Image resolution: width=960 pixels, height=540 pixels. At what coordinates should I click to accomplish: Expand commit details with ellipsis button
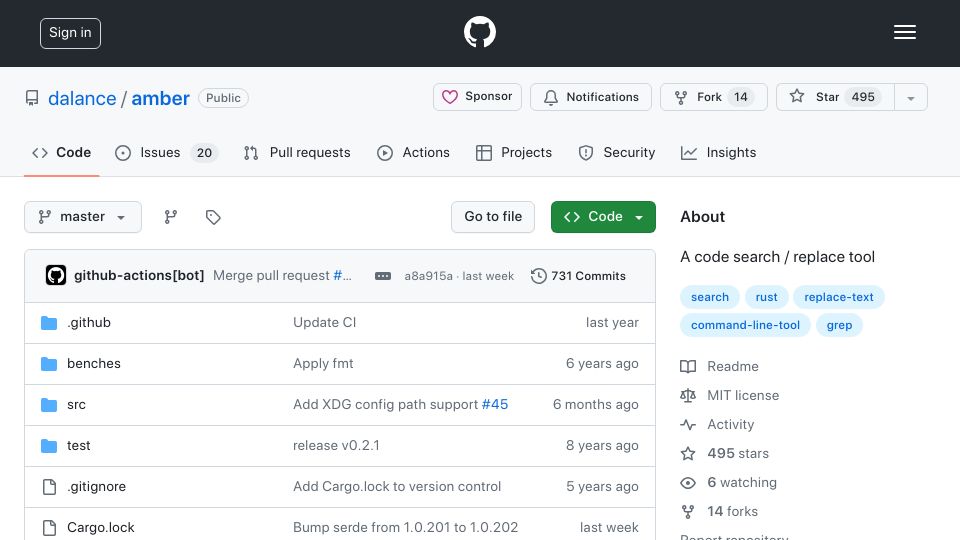tap(383, 276)
